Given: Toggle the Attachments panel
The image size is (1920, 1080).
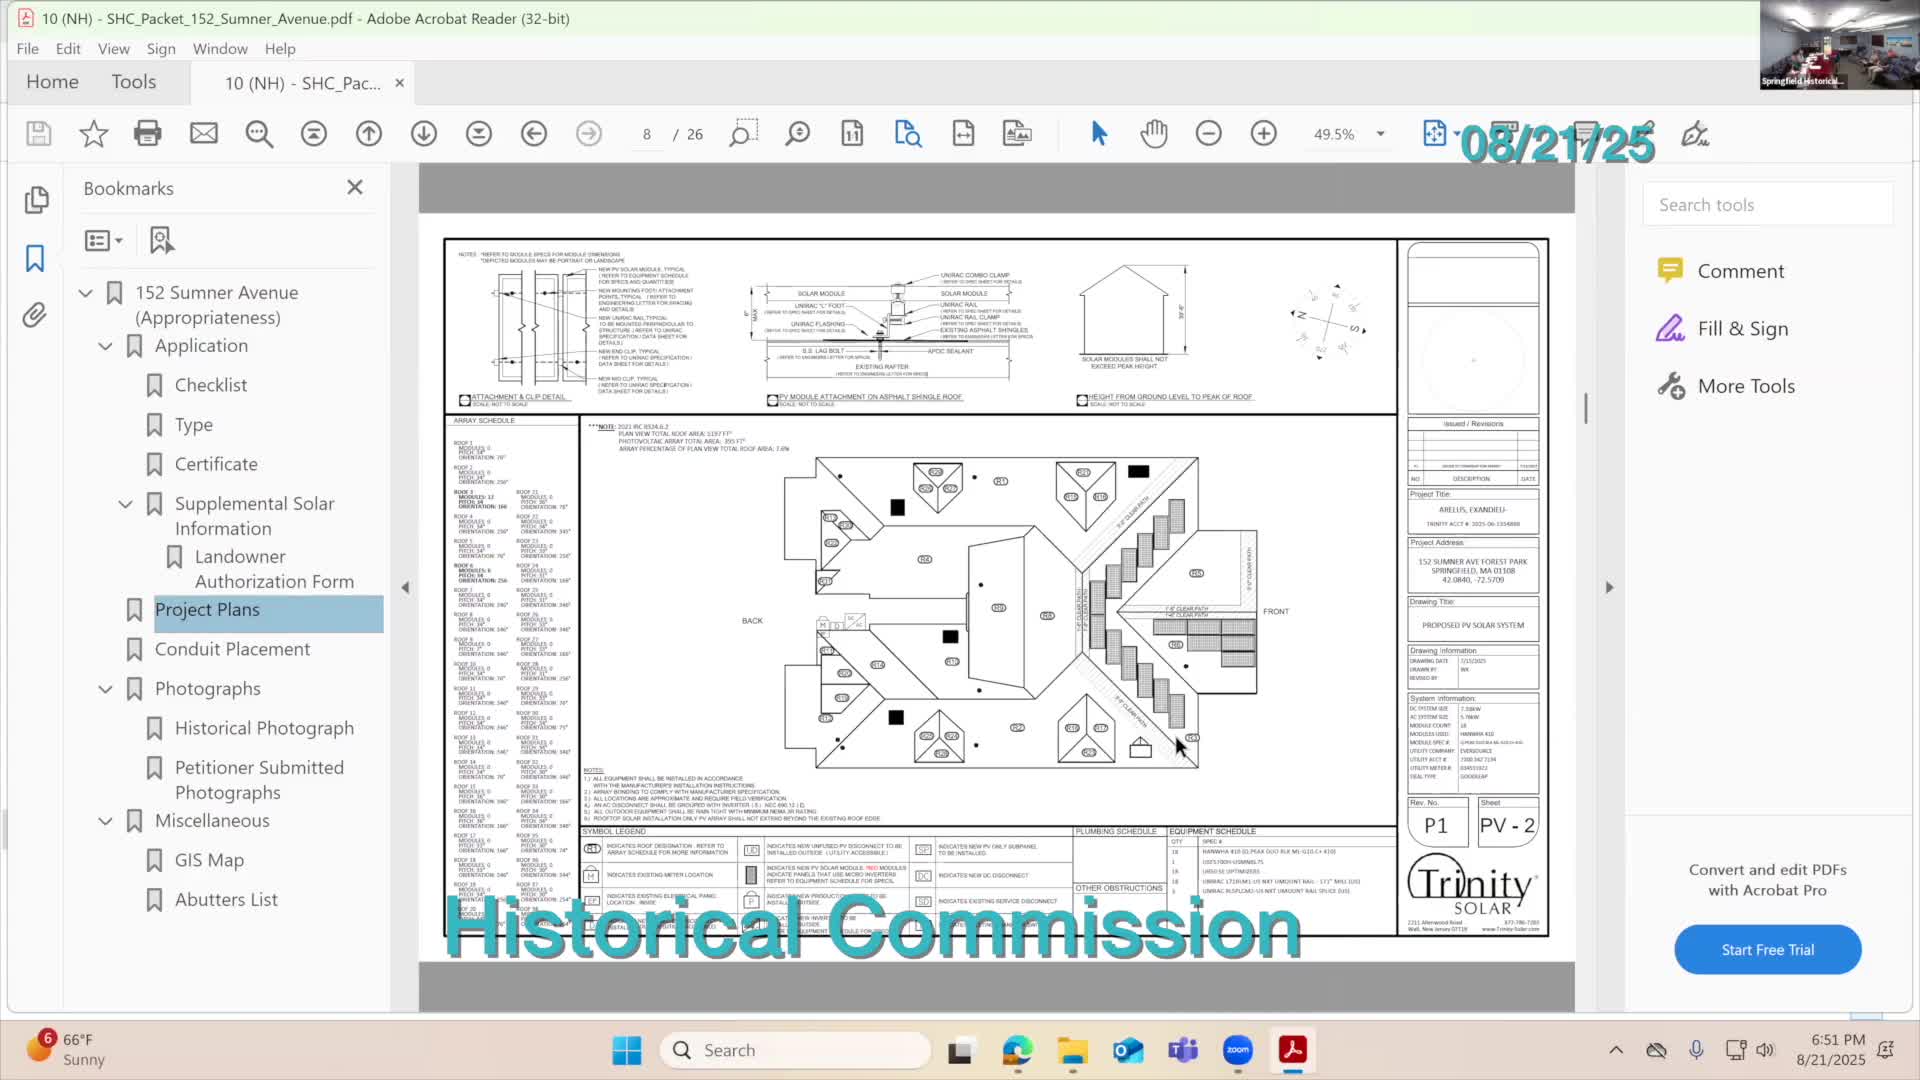Looking at the screenshot, I should (36, 314).
